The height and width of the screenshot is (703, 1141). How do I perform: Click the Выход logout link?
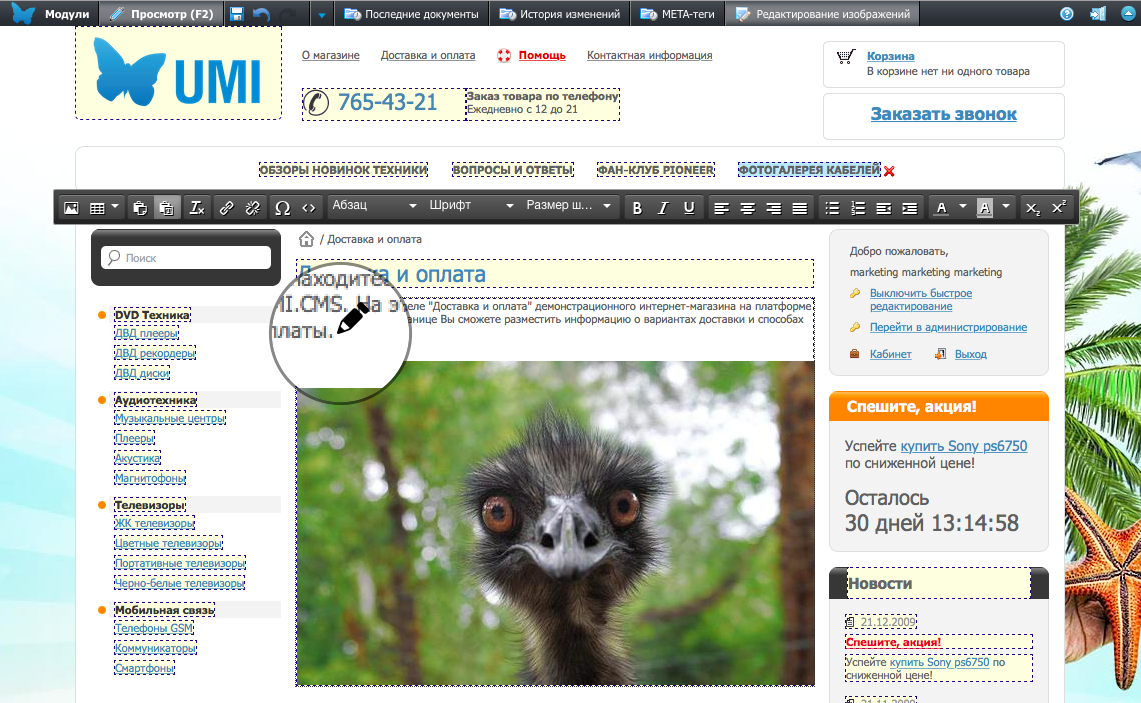point(971,354)
